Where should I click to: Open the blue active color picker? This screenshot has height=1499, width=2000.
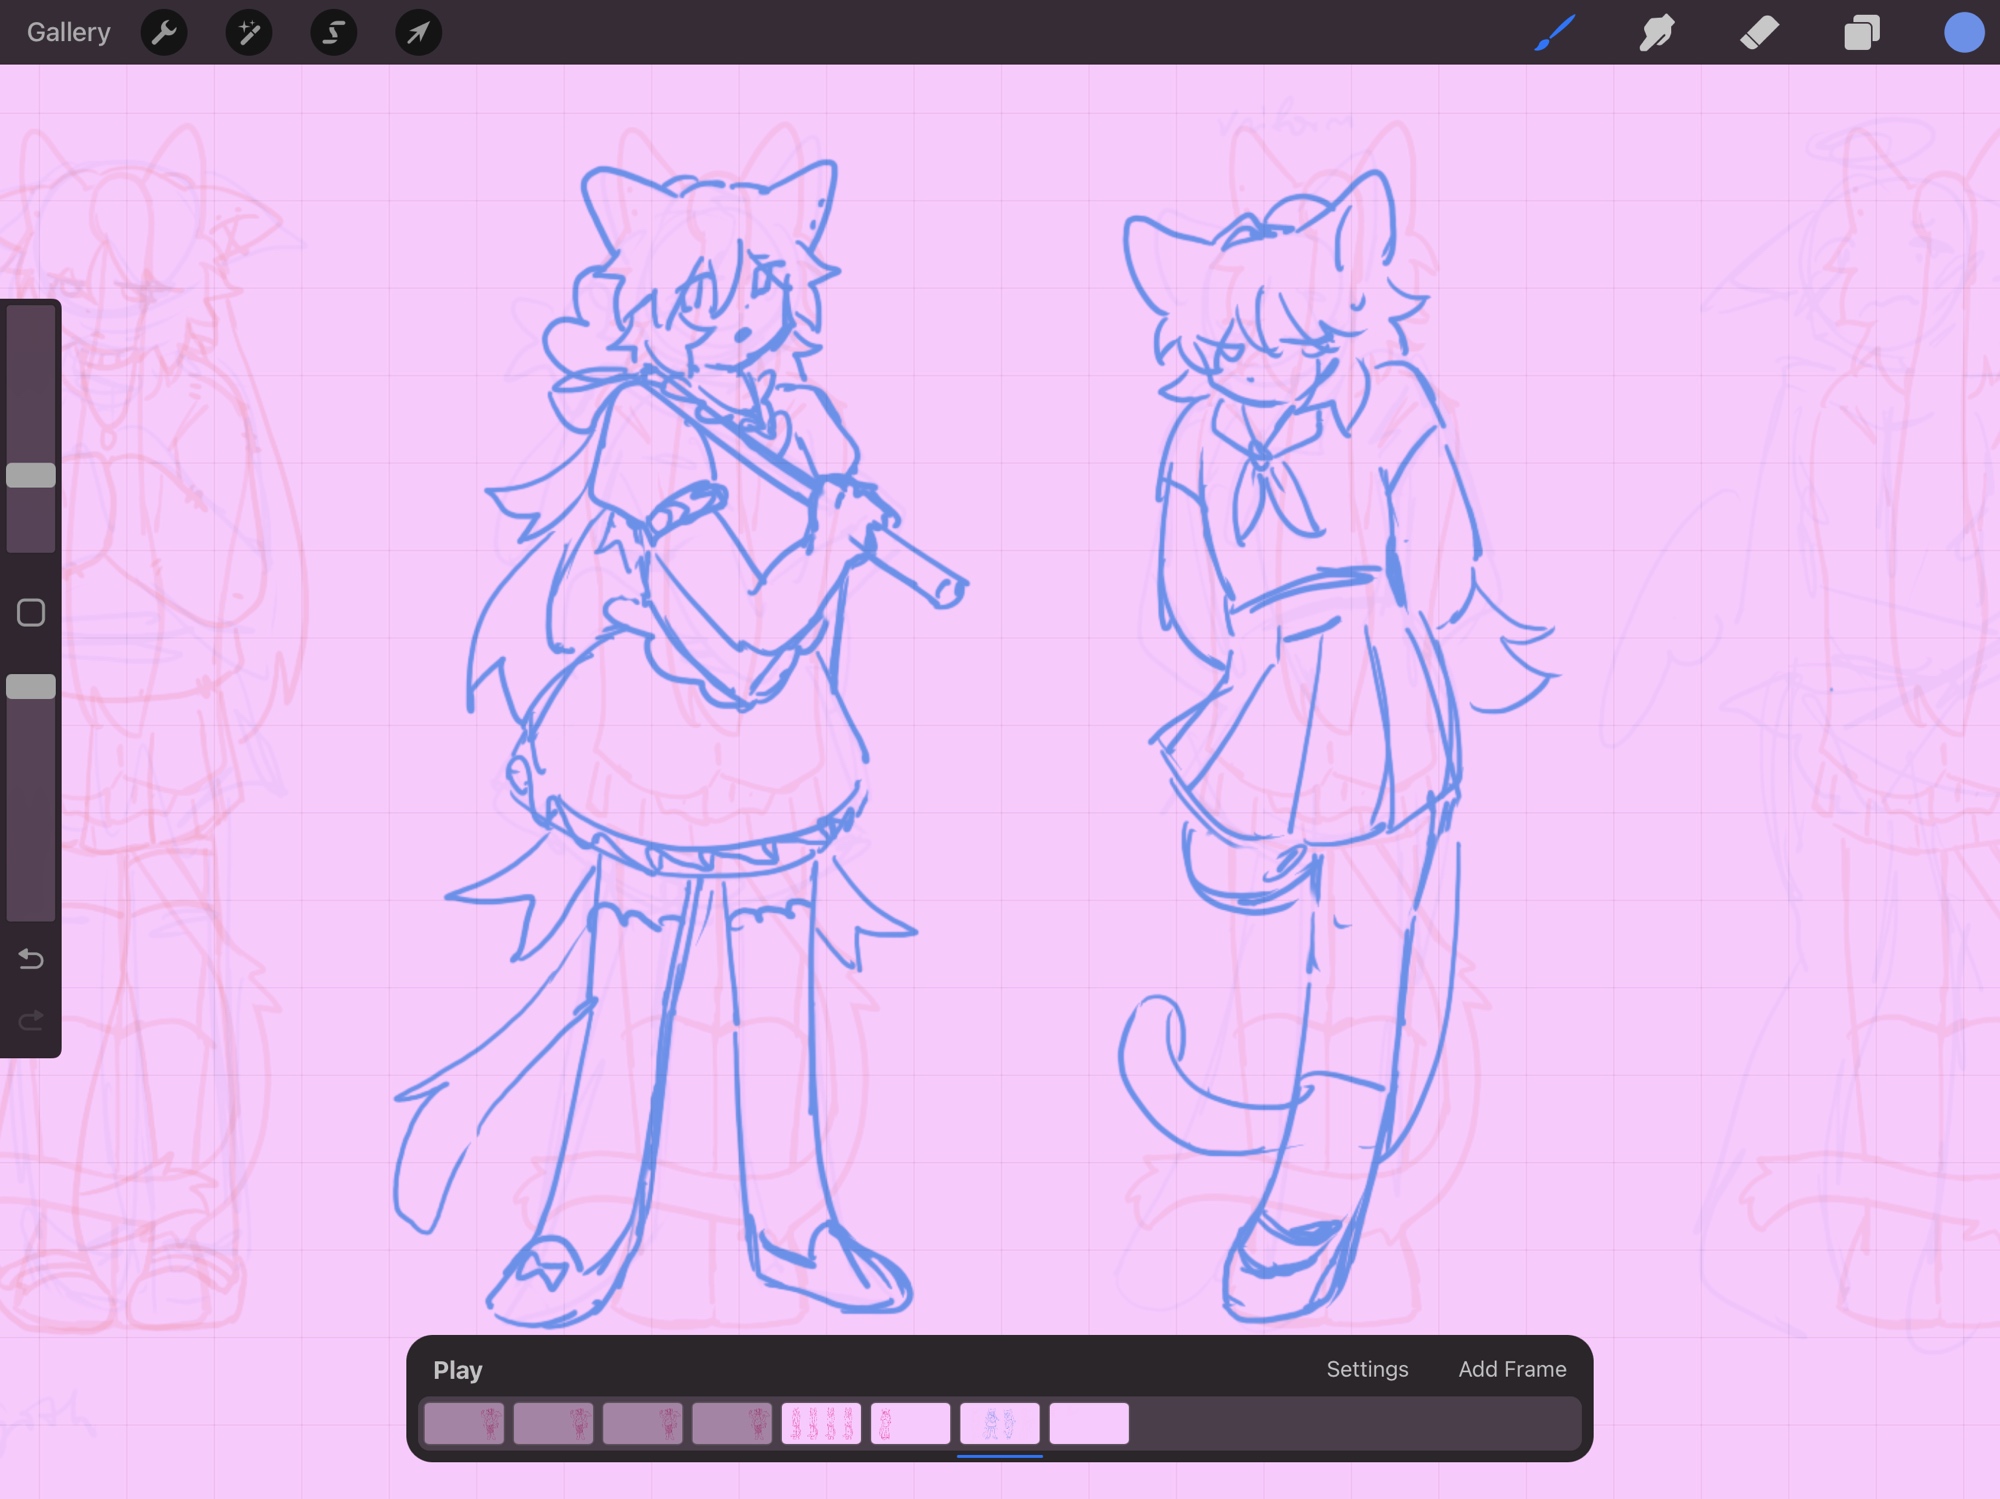click(x=1963, y=32)
